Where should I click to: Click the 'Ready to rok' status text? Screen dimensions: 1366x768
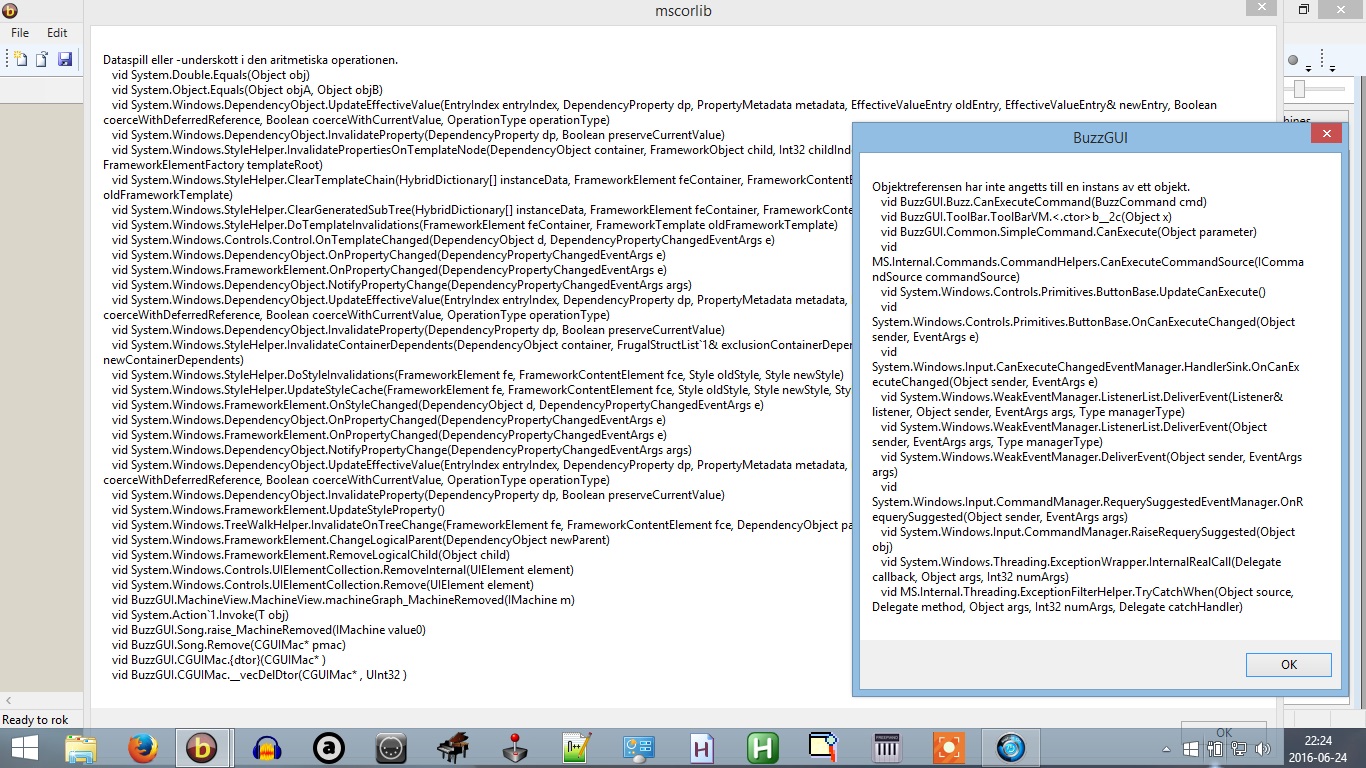[36, 720]
